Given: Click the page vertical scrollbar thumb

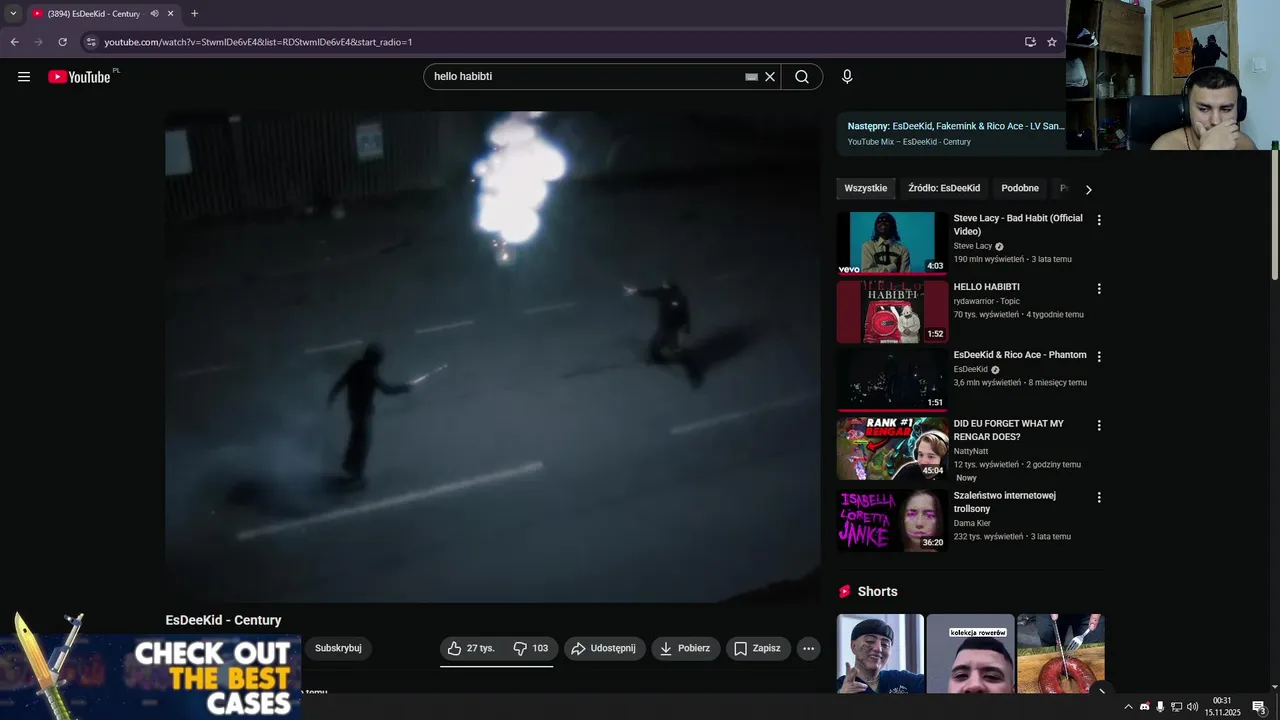Looking at the screenshot, I should (1275, 215).
